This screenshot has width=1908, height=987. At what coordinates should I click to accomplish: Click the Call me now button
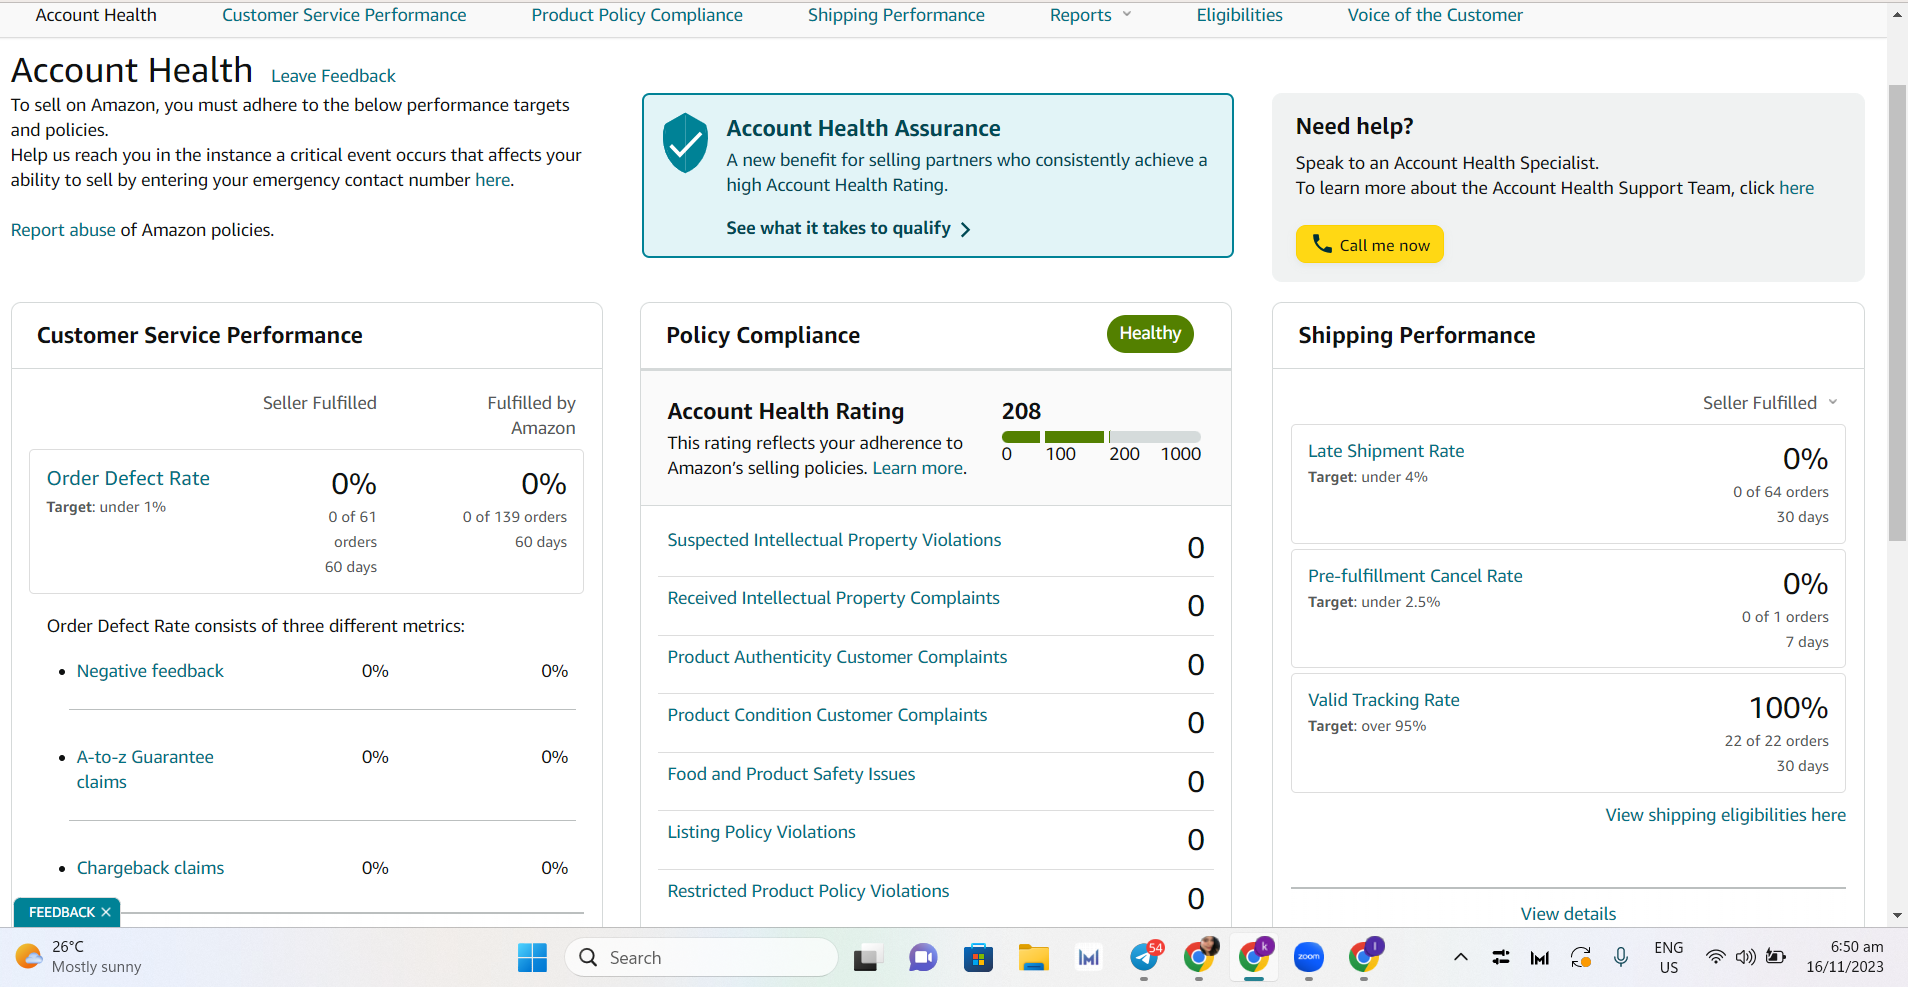[1369, 245]
